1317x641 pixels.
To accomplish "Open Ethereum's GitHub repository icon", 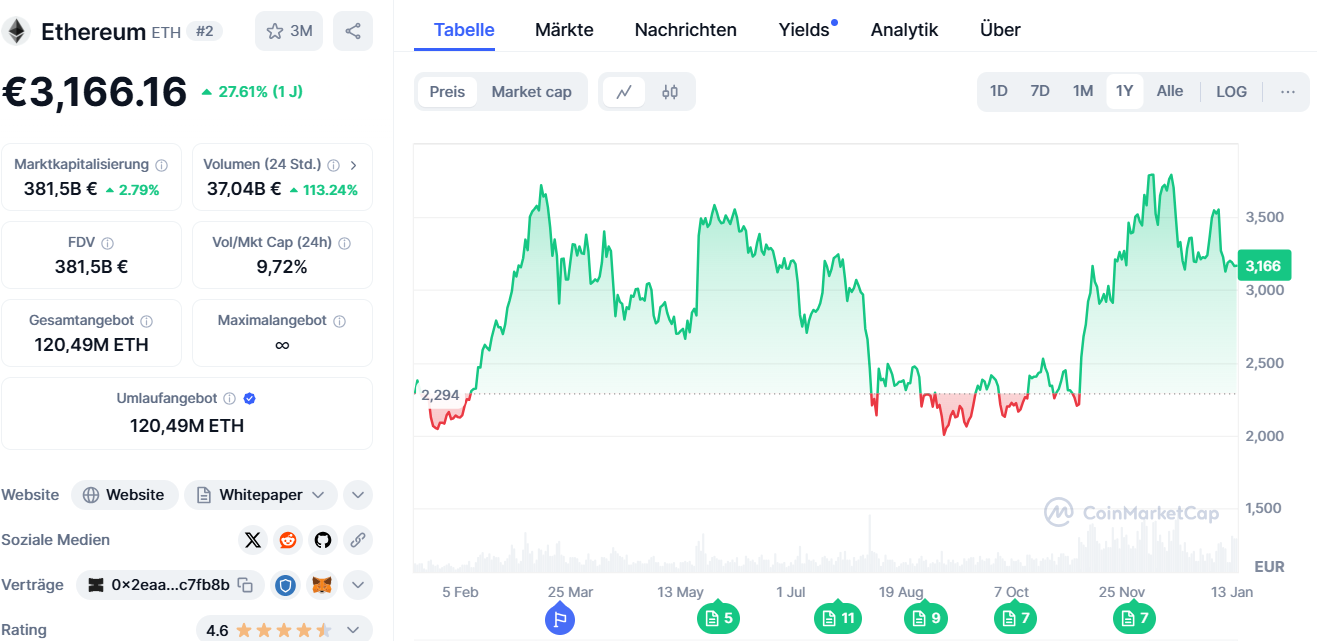I will [x=322, y=540].
